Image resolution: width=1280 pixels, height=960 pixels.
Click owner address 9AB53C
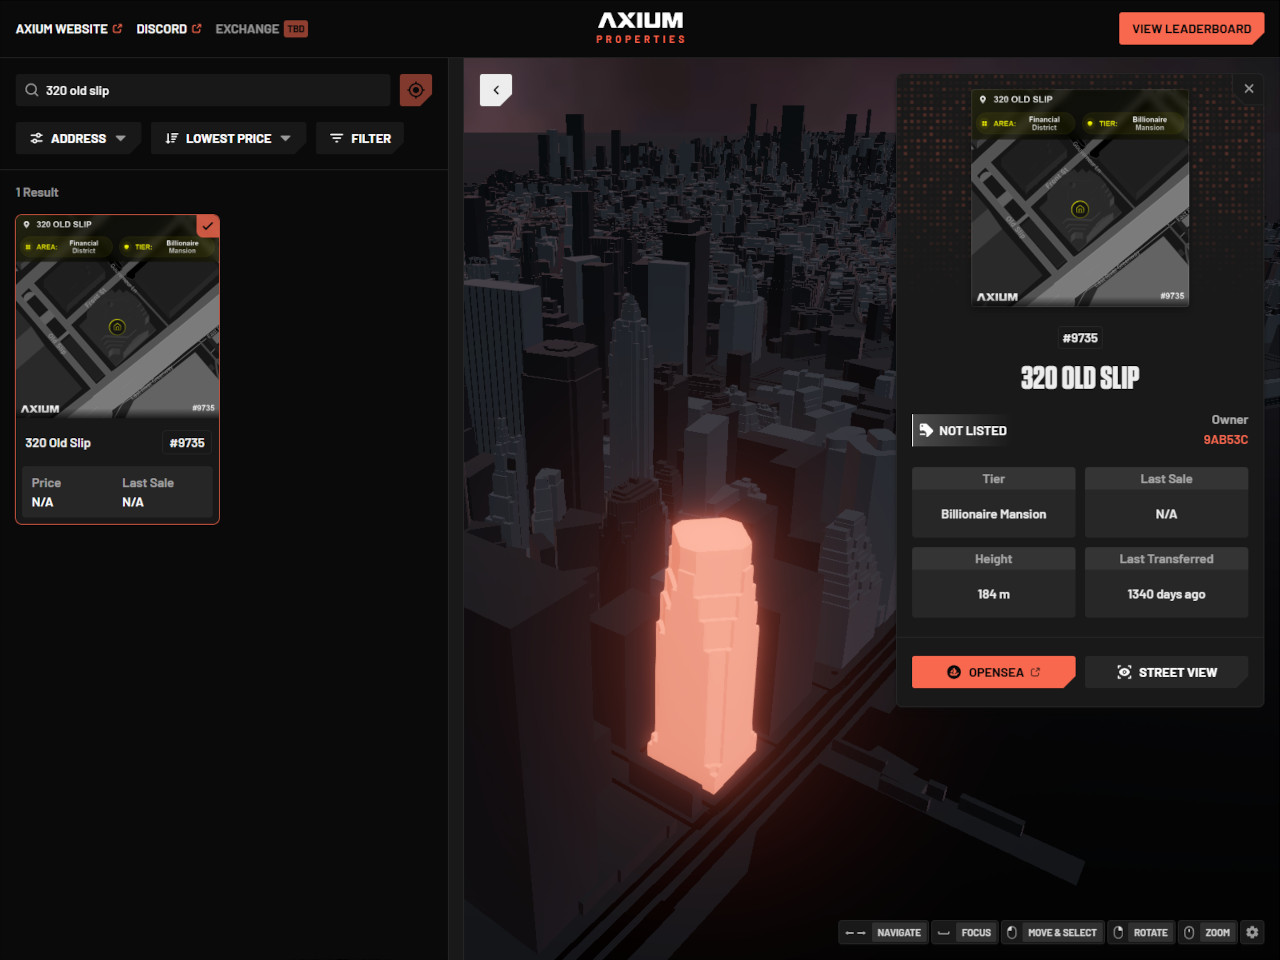(x=1225, y=440)
